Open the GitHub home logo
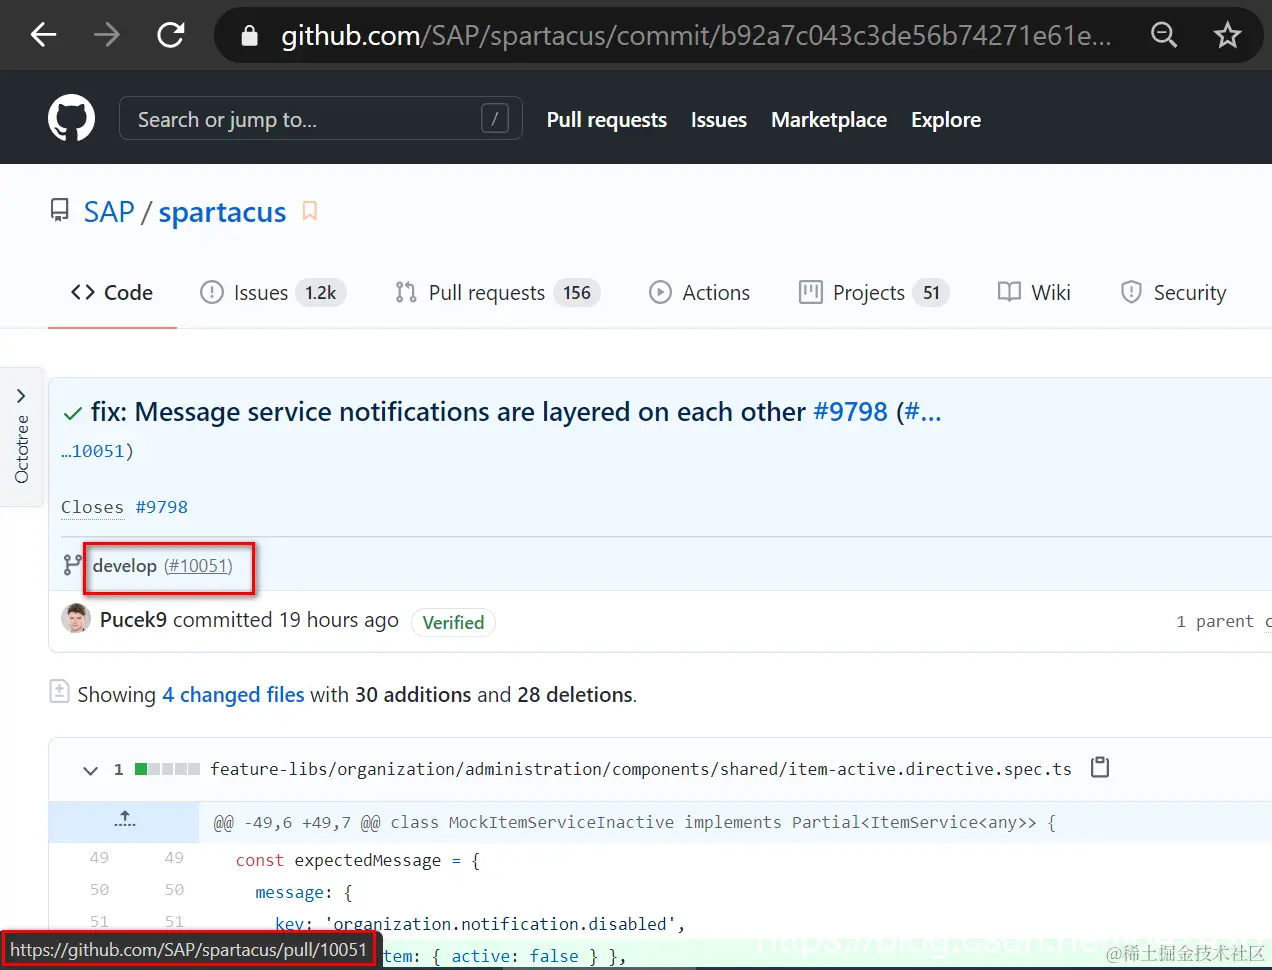The width and height of the screenshot is (1272, 970). (72, 119)
